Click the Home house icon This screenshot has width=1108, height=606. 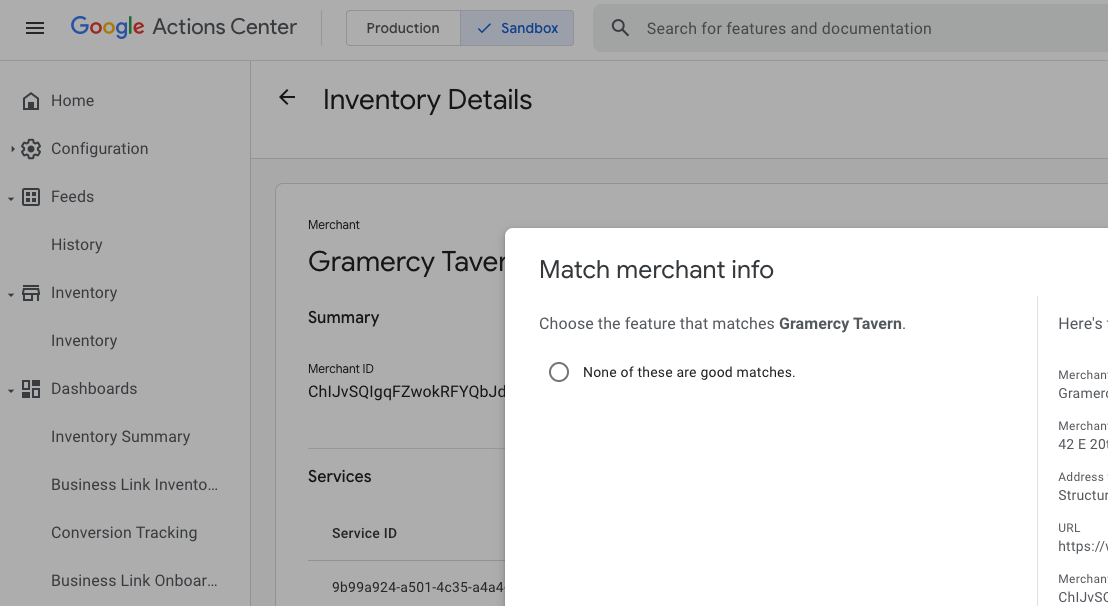coord(30,101)
